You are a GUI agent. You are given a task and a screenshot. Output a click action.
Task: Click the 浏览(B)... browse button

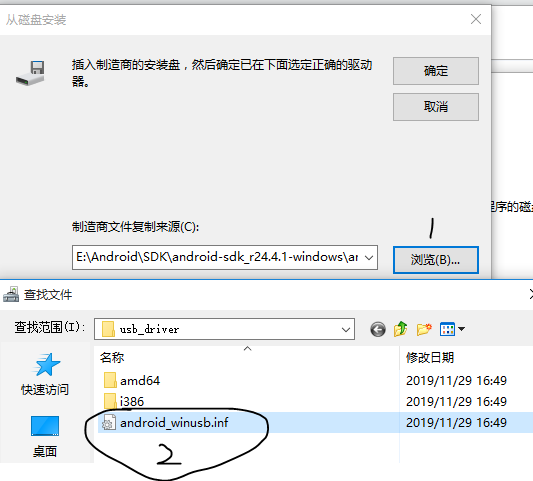coord(436,260)
